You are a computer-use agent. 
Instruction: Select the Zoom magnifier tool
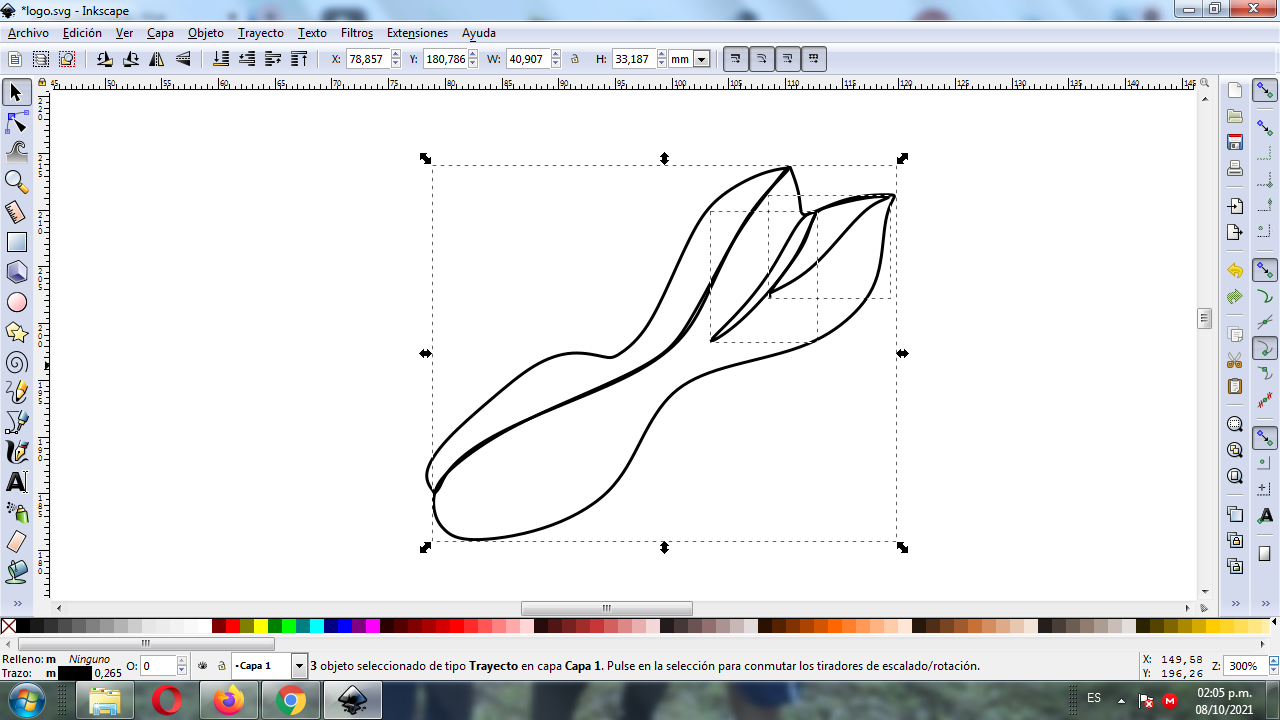point(16,182)
